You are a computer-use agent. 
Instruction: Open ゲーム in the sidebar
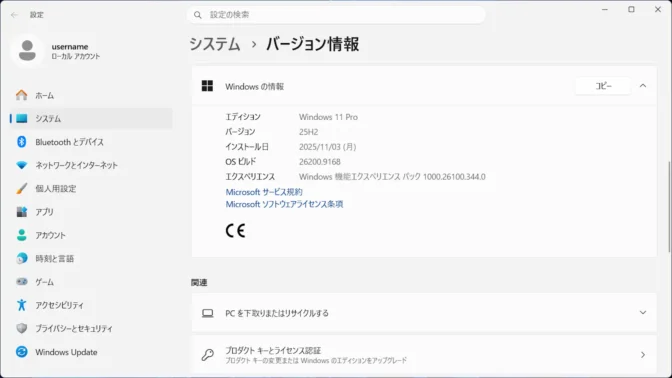[91, 282]
